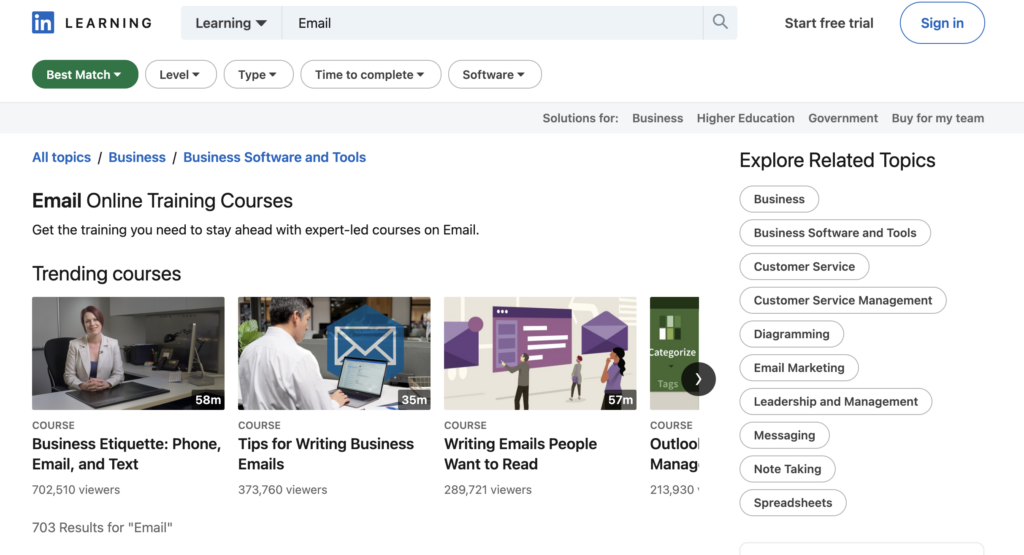Expand the Level filter

(180, 74)
